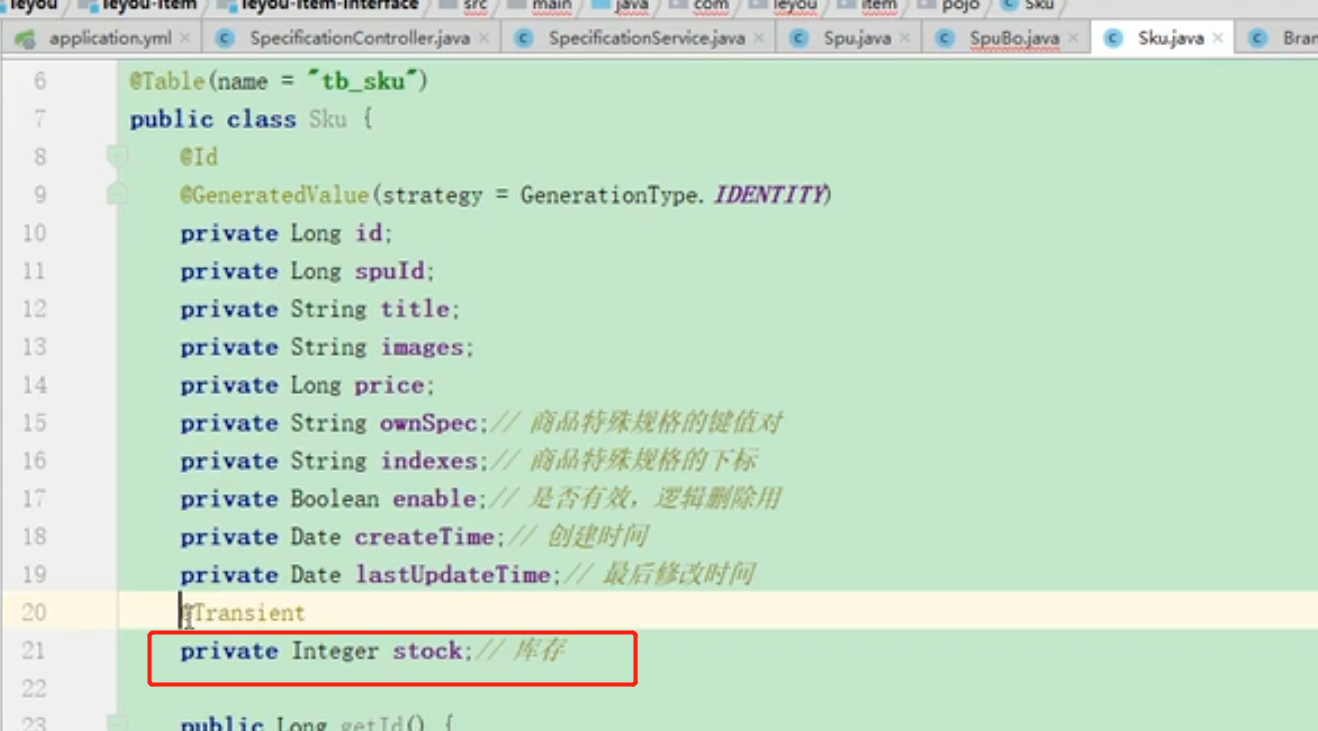
Task: Click the indexes field name
Action: (429, 461)
